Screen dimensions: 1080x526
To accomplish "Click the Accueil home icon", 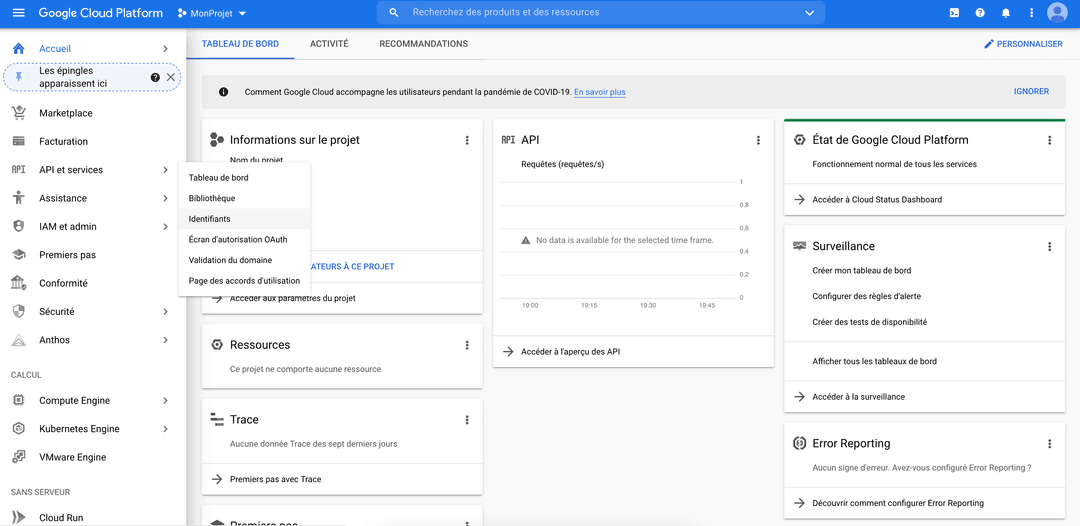I will [19, 48].
